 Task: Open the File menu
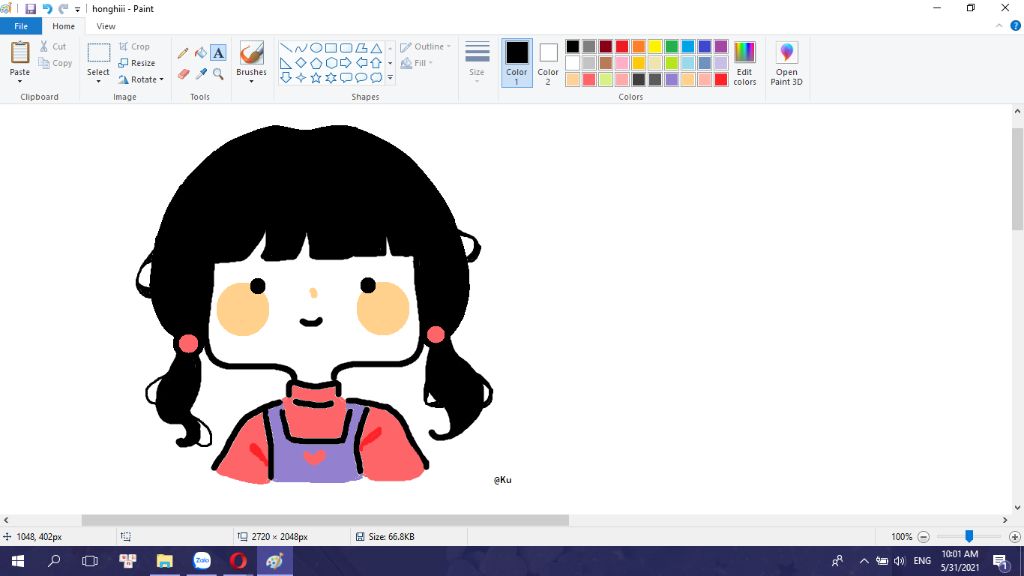pos(21,26)
